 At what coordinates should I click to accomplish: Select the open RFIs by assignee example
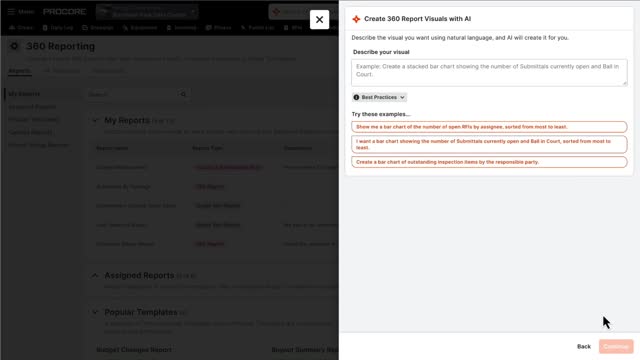pos(489,127)
